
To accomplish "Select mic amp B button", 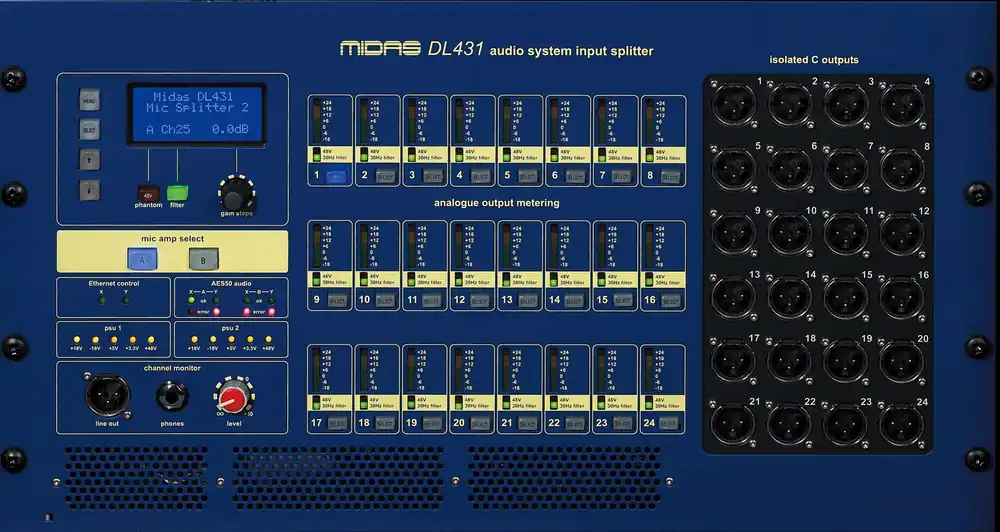I will pyautogui.click(x=203, y=260).
